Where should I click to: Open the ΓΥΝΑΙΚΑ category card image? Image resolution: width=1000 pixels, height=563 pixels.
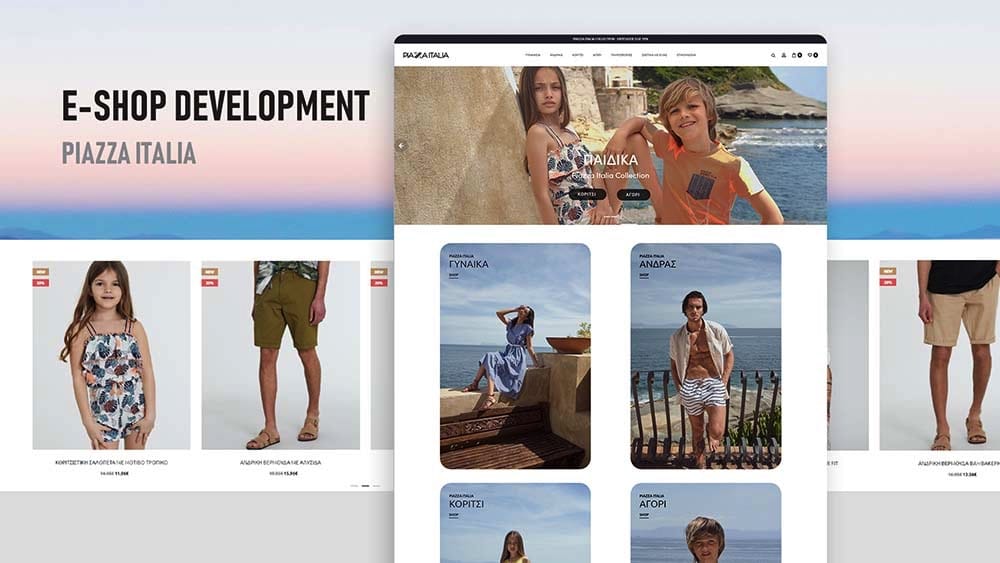coord(515,356)
